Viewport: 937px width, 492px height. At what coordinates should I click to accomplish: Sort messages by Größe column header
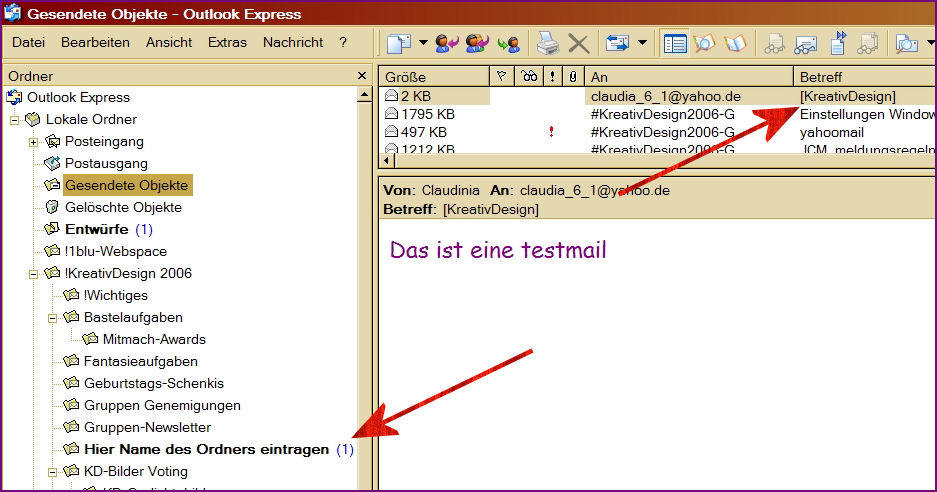click(434, 77)
